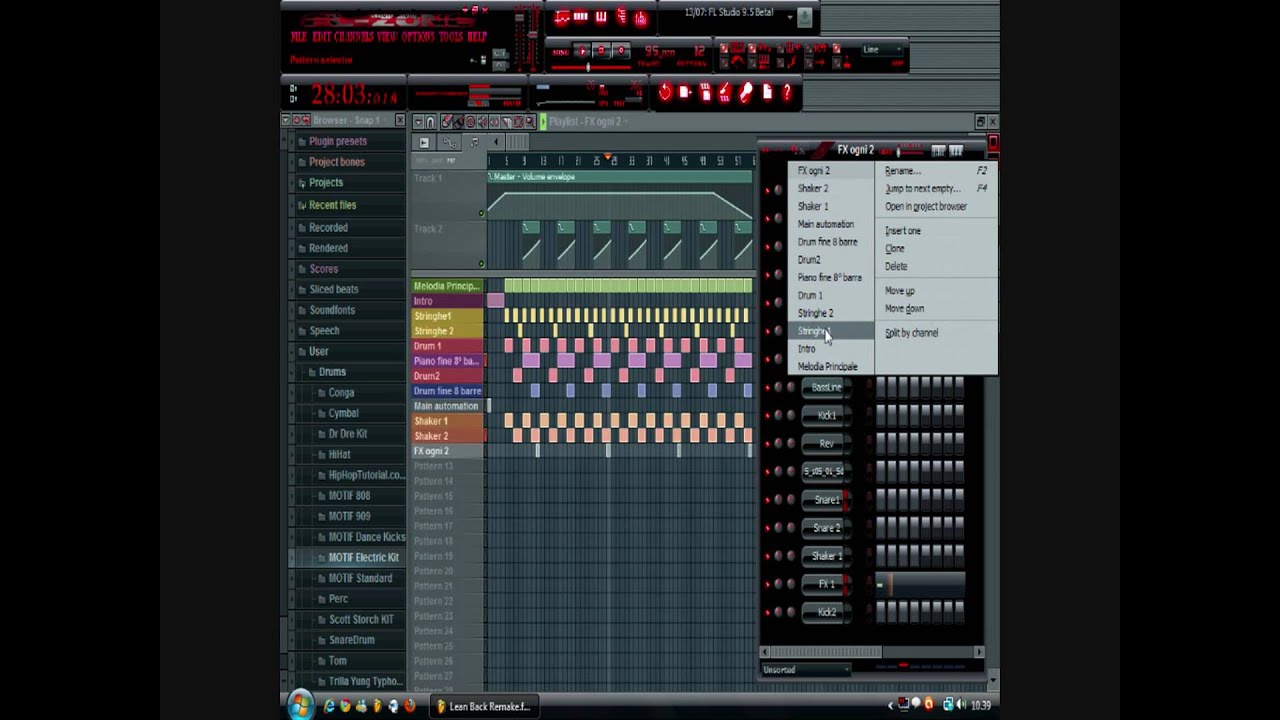This screenshot has height=720, width=1280.
Task: Choose Split by channel from context menu
Action: (911, 333)
